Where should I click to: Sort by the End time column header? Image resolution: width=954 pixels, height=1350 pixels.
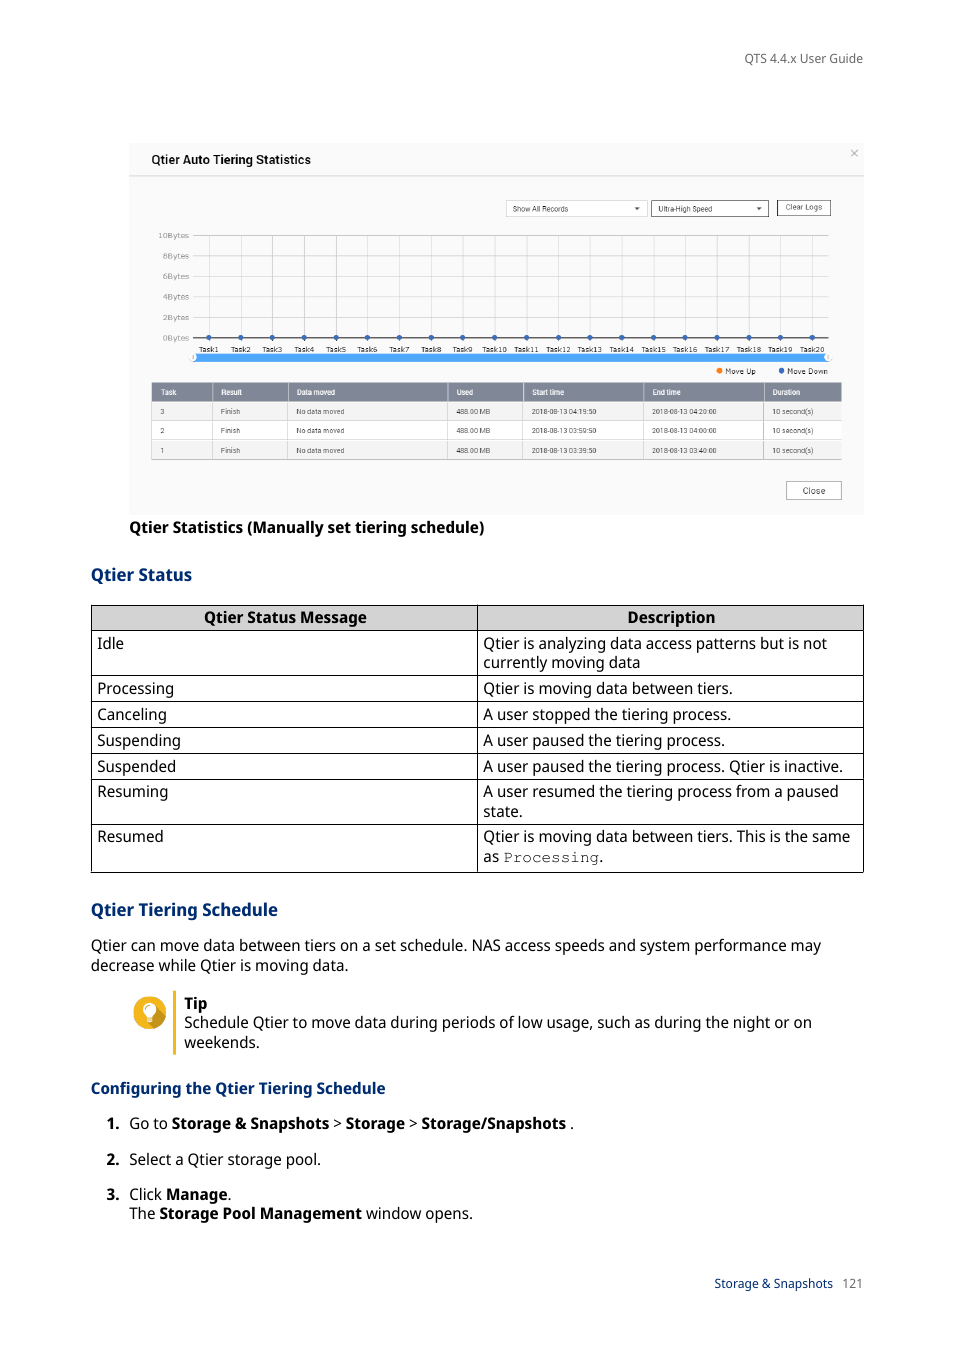[703, 393]
